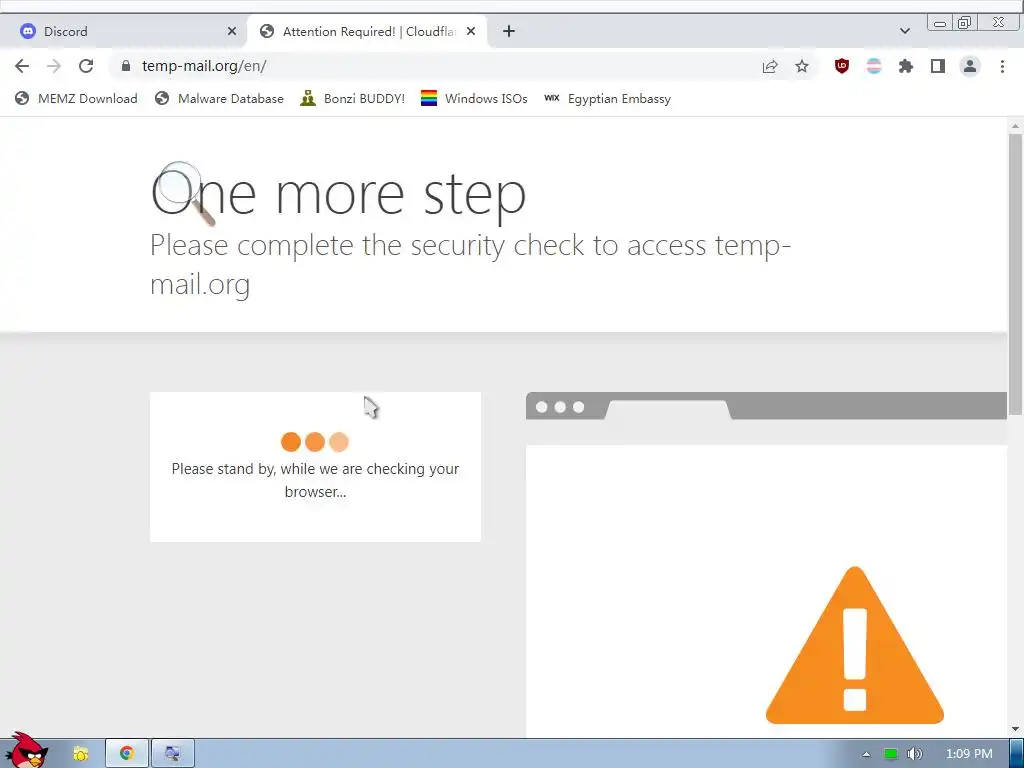Click the Angry Birds start button
Image resolution: width=1024 pixels, height=768 pixels.
pos(27,751)
